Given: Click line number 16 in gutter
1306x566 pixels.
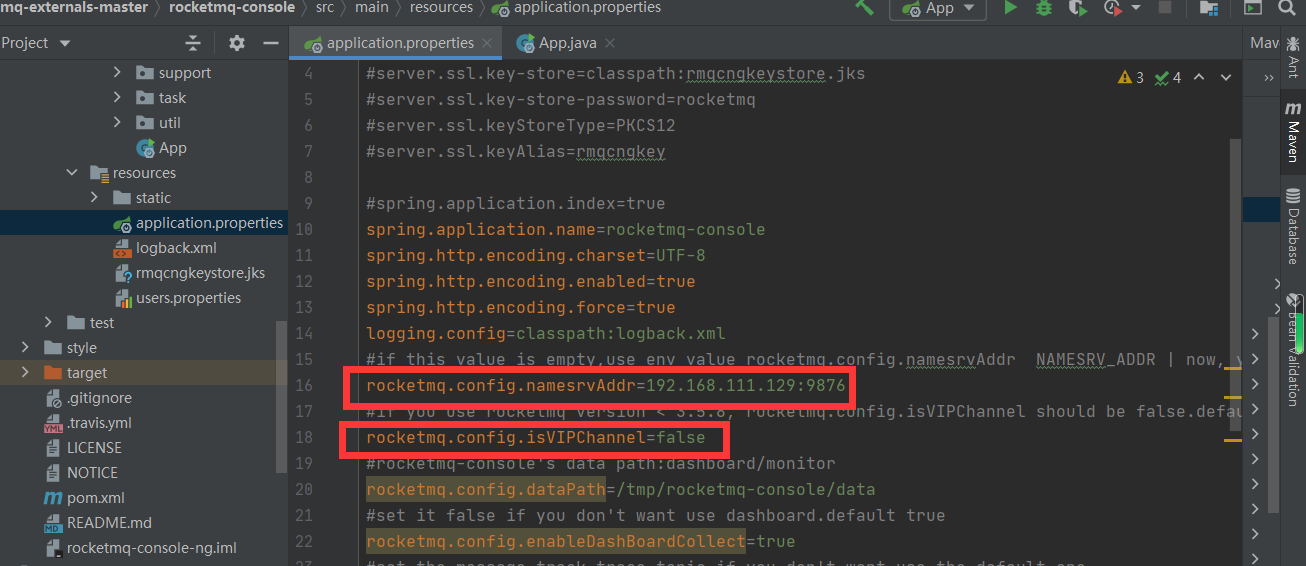Looking at the screenshot, I should [x=303, y=385].
